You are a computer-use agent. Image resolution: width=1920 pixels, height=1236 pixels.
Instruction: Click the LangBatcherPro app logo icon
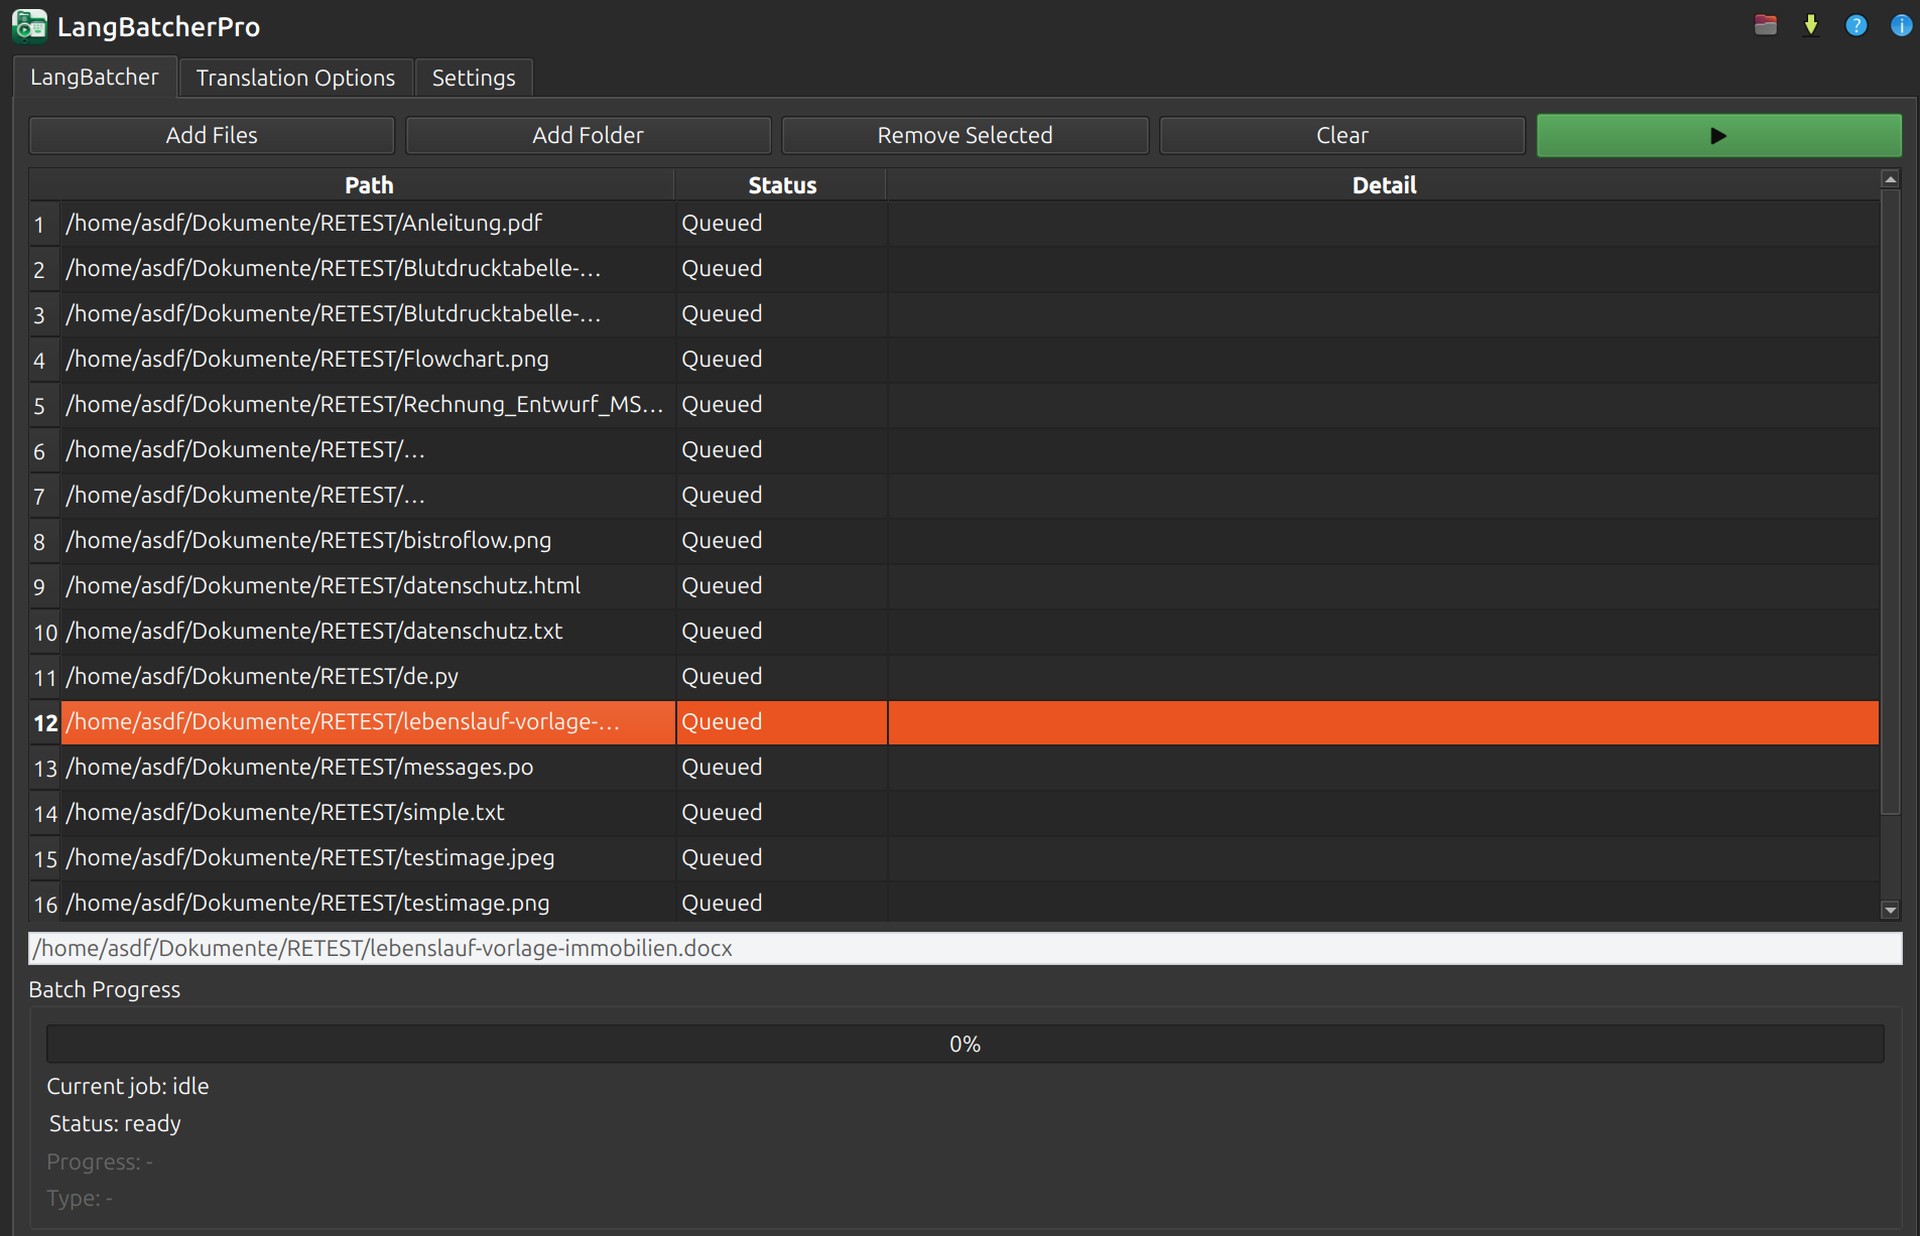pyautogui.click(x=29, y=26)
